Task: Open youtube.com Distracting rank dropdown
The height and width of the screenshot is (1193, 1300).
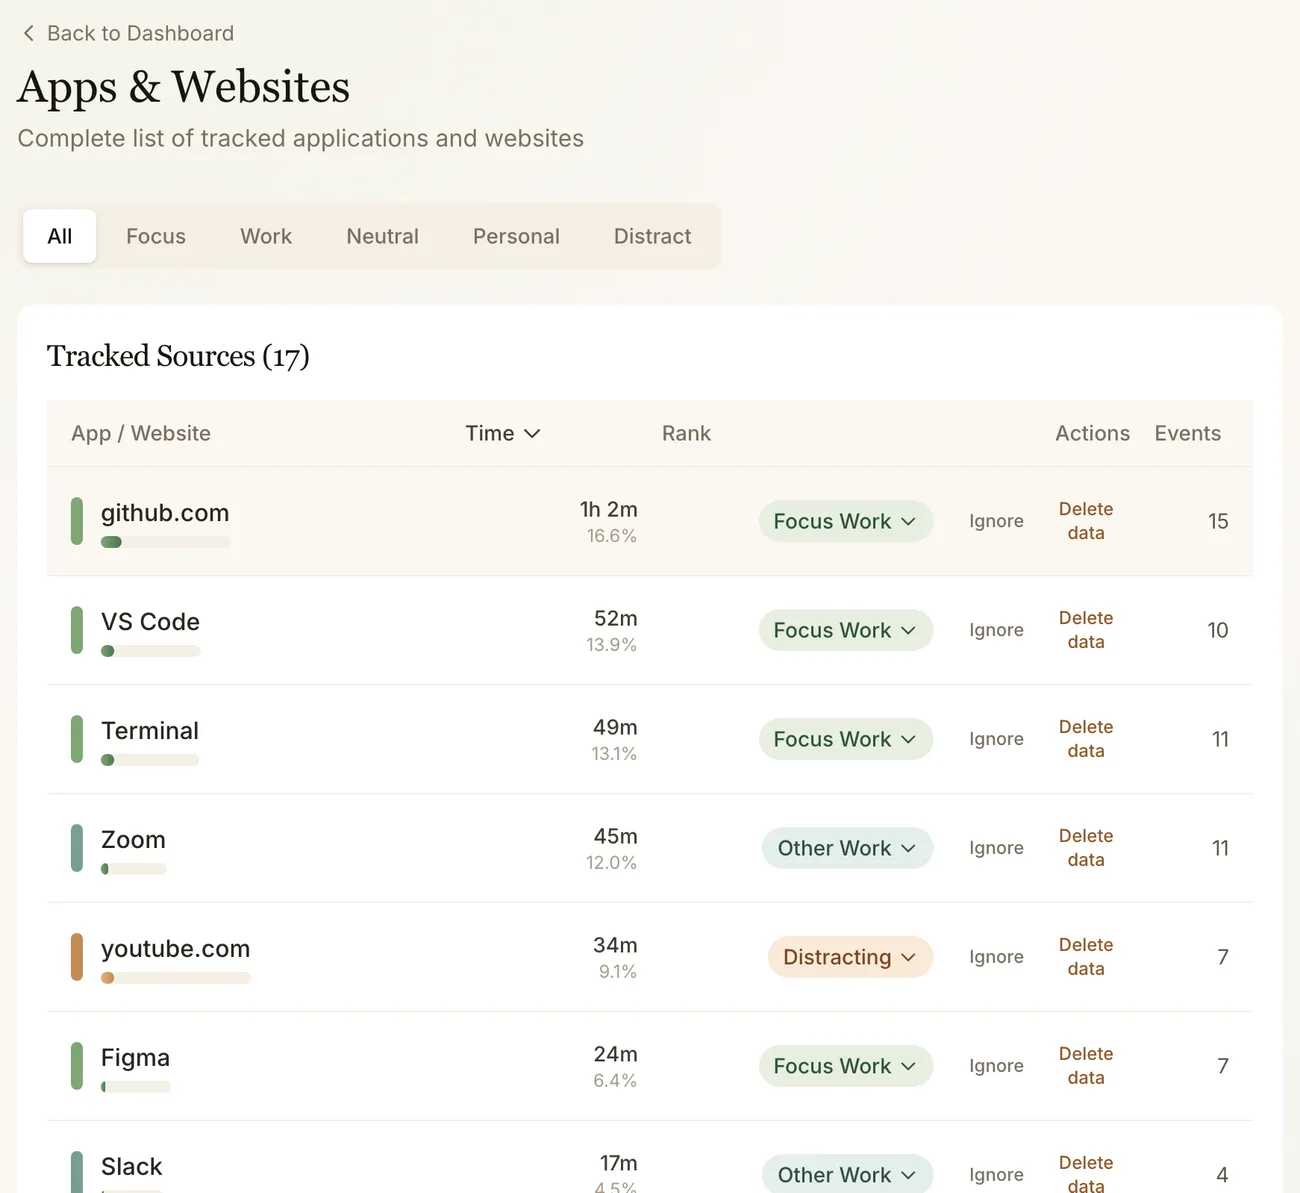Action: click(850, 957)
